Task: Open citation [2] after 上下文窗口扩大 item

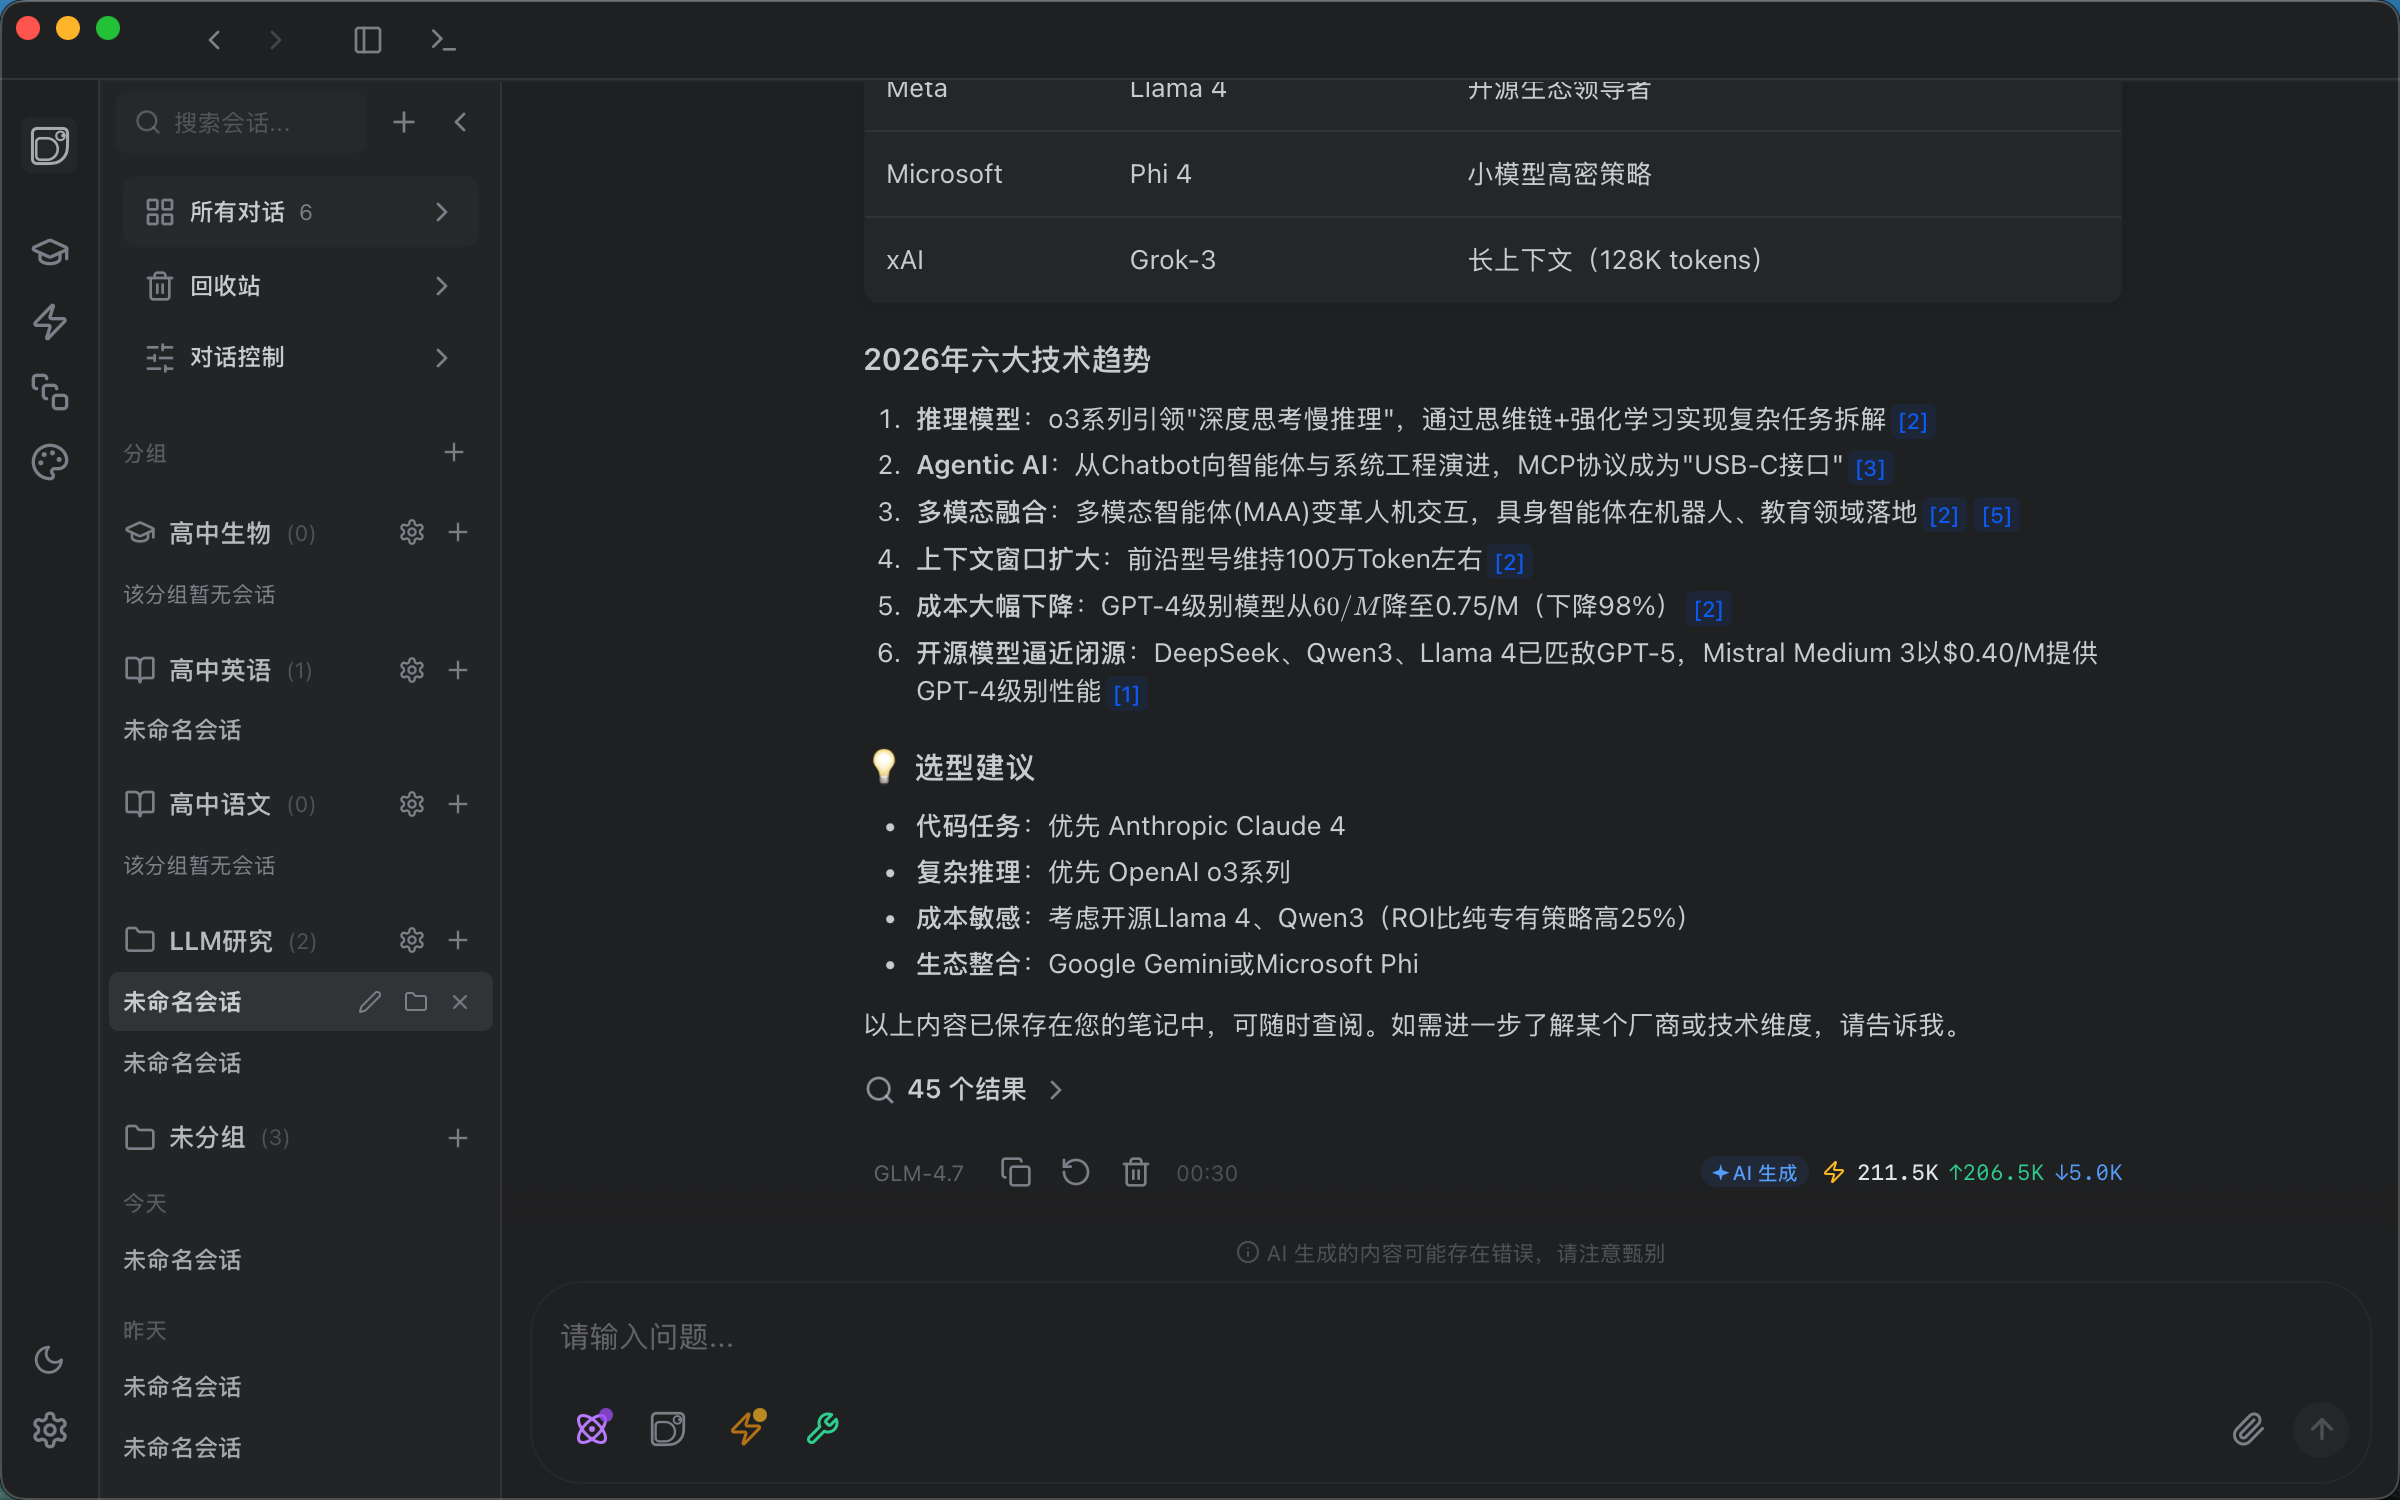Action: point(1509,562)
